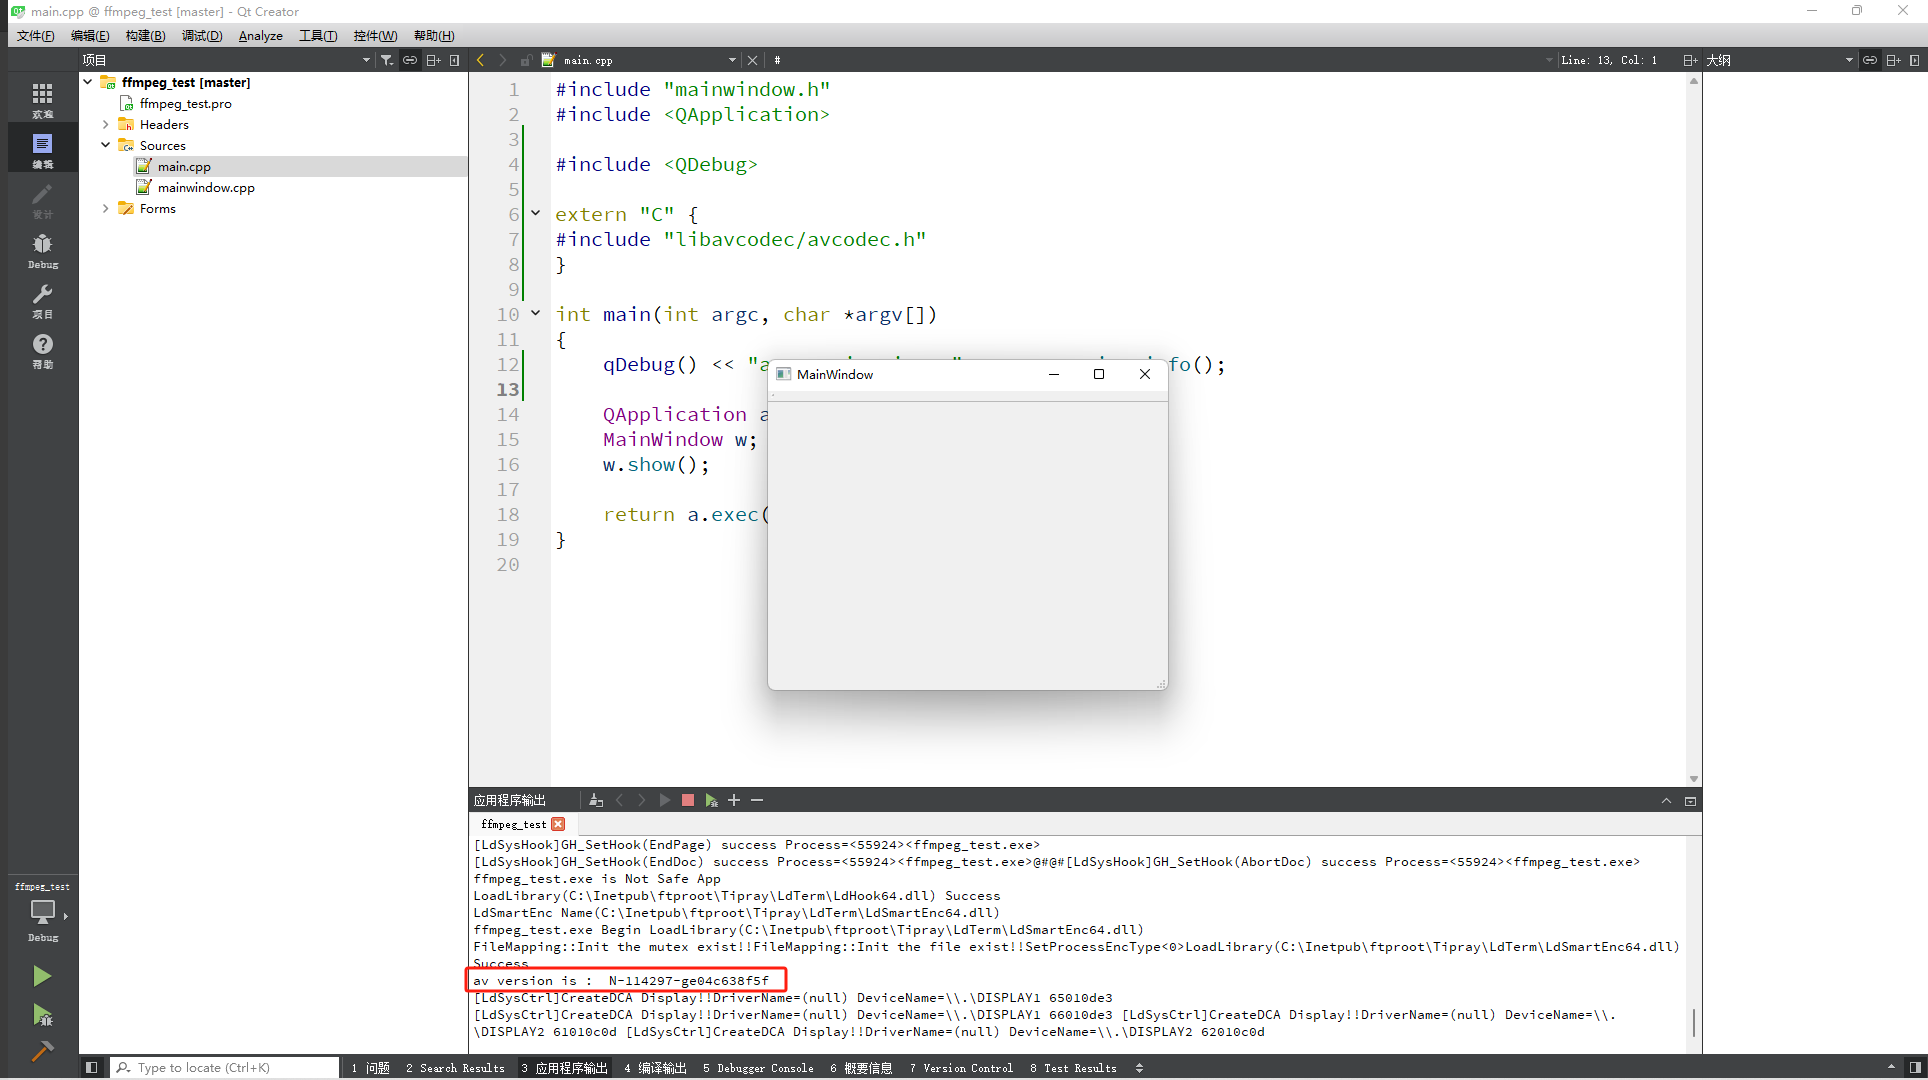Toggle the left sidebar visibility button
The height and width of the screenshot is (1080, 1928).
[91, 1068]
